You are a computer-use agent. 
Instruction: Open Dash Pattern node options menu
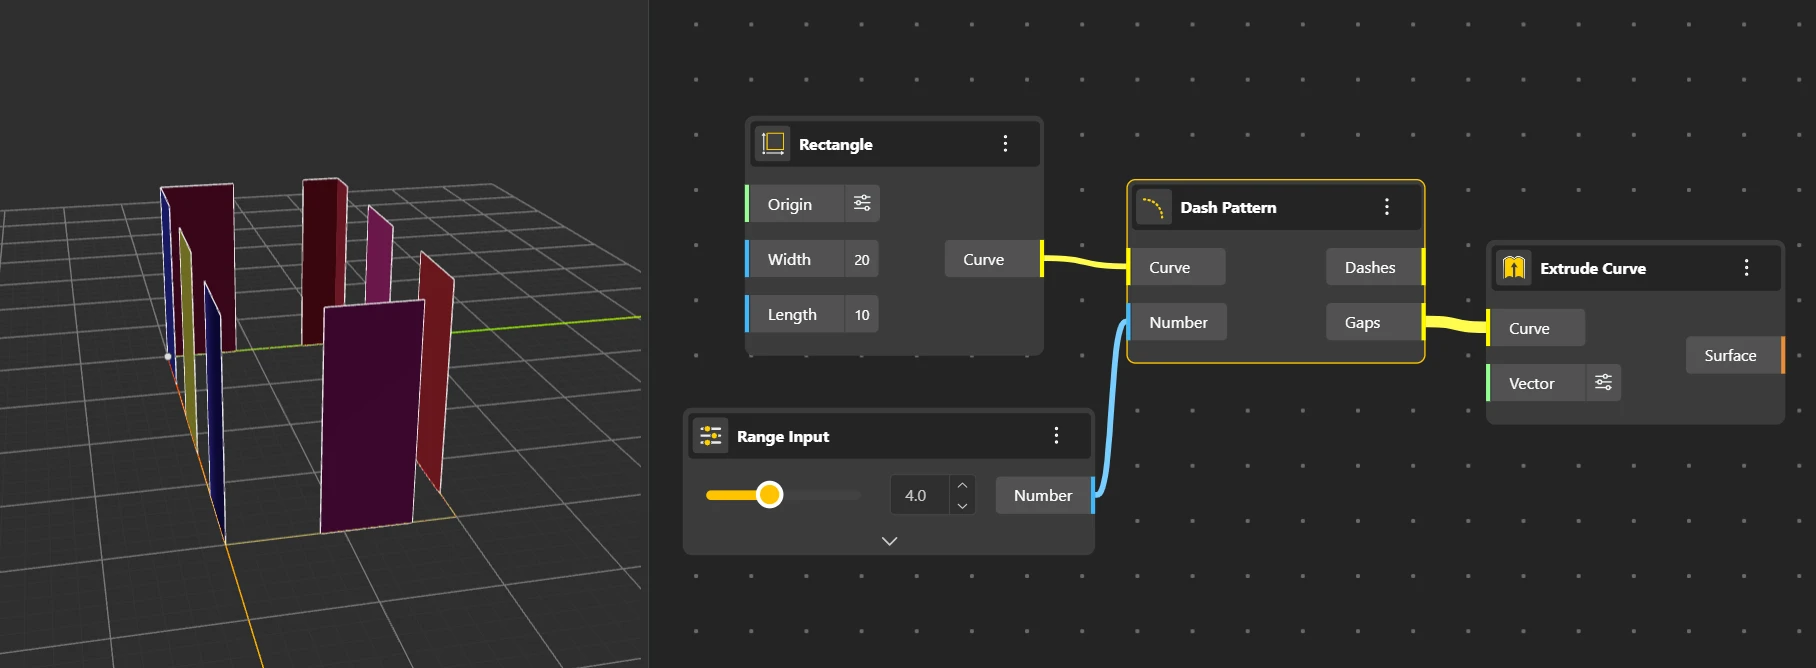pos(1386,207)
